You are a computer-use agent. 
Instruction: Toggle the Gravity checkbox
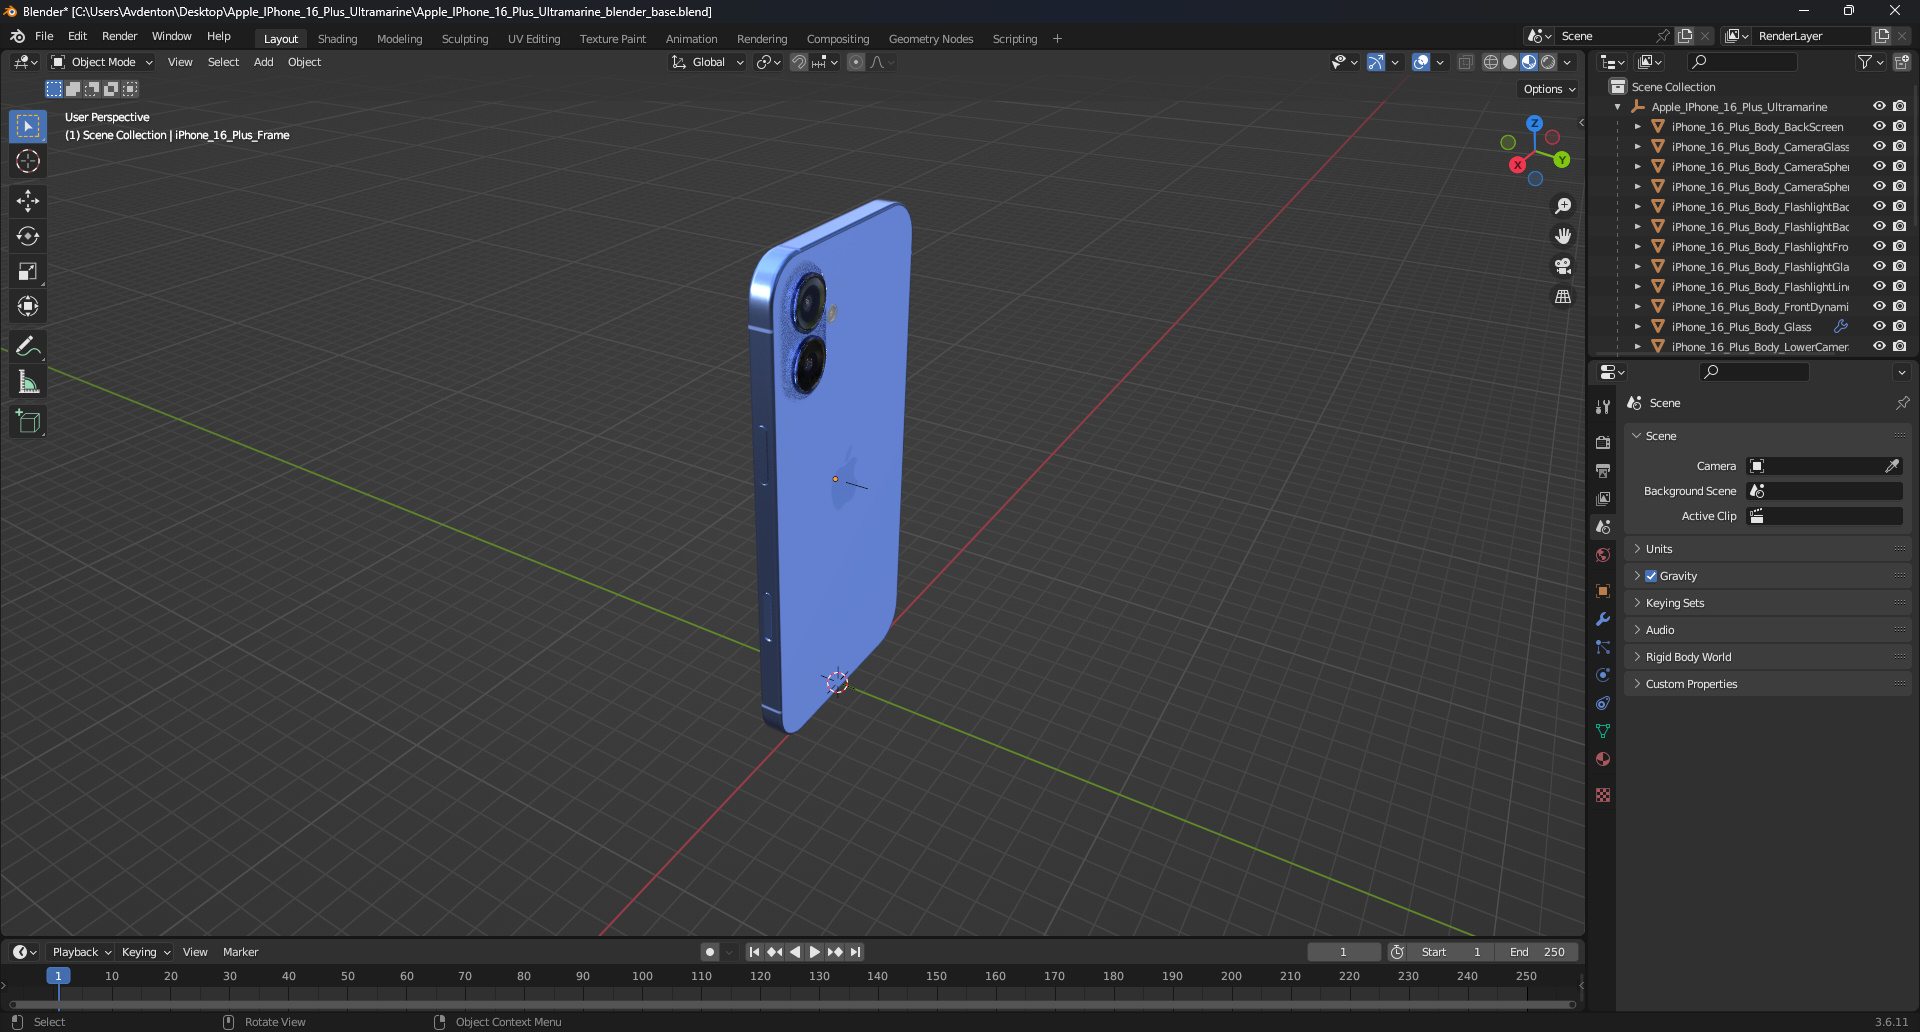pos(1651,576)
